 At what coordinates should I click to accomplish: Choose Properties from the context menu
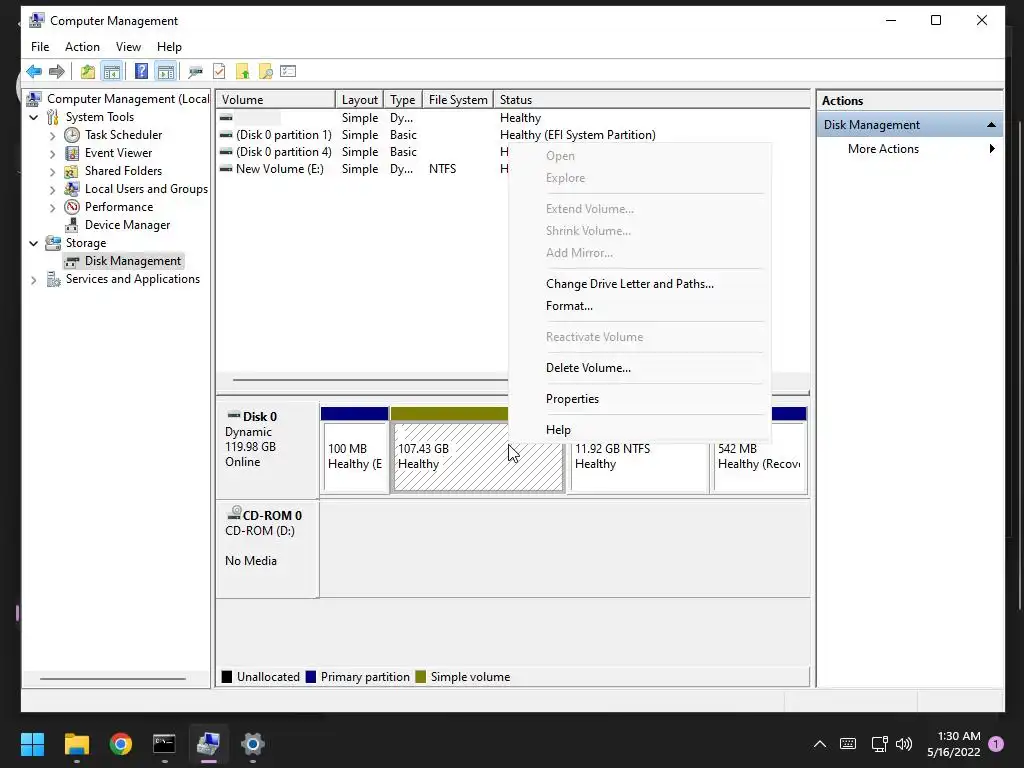point(572,399)
